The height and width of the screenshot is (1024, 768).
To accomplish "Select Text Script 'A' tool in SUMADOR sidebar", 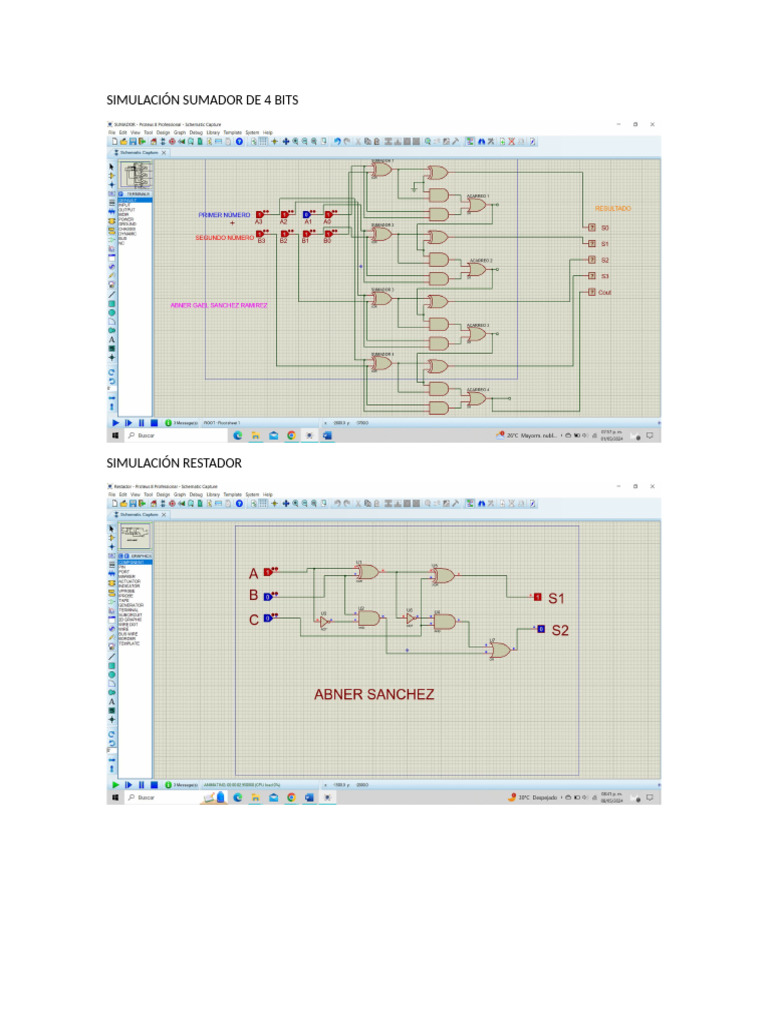I will (x=112, y=340).
